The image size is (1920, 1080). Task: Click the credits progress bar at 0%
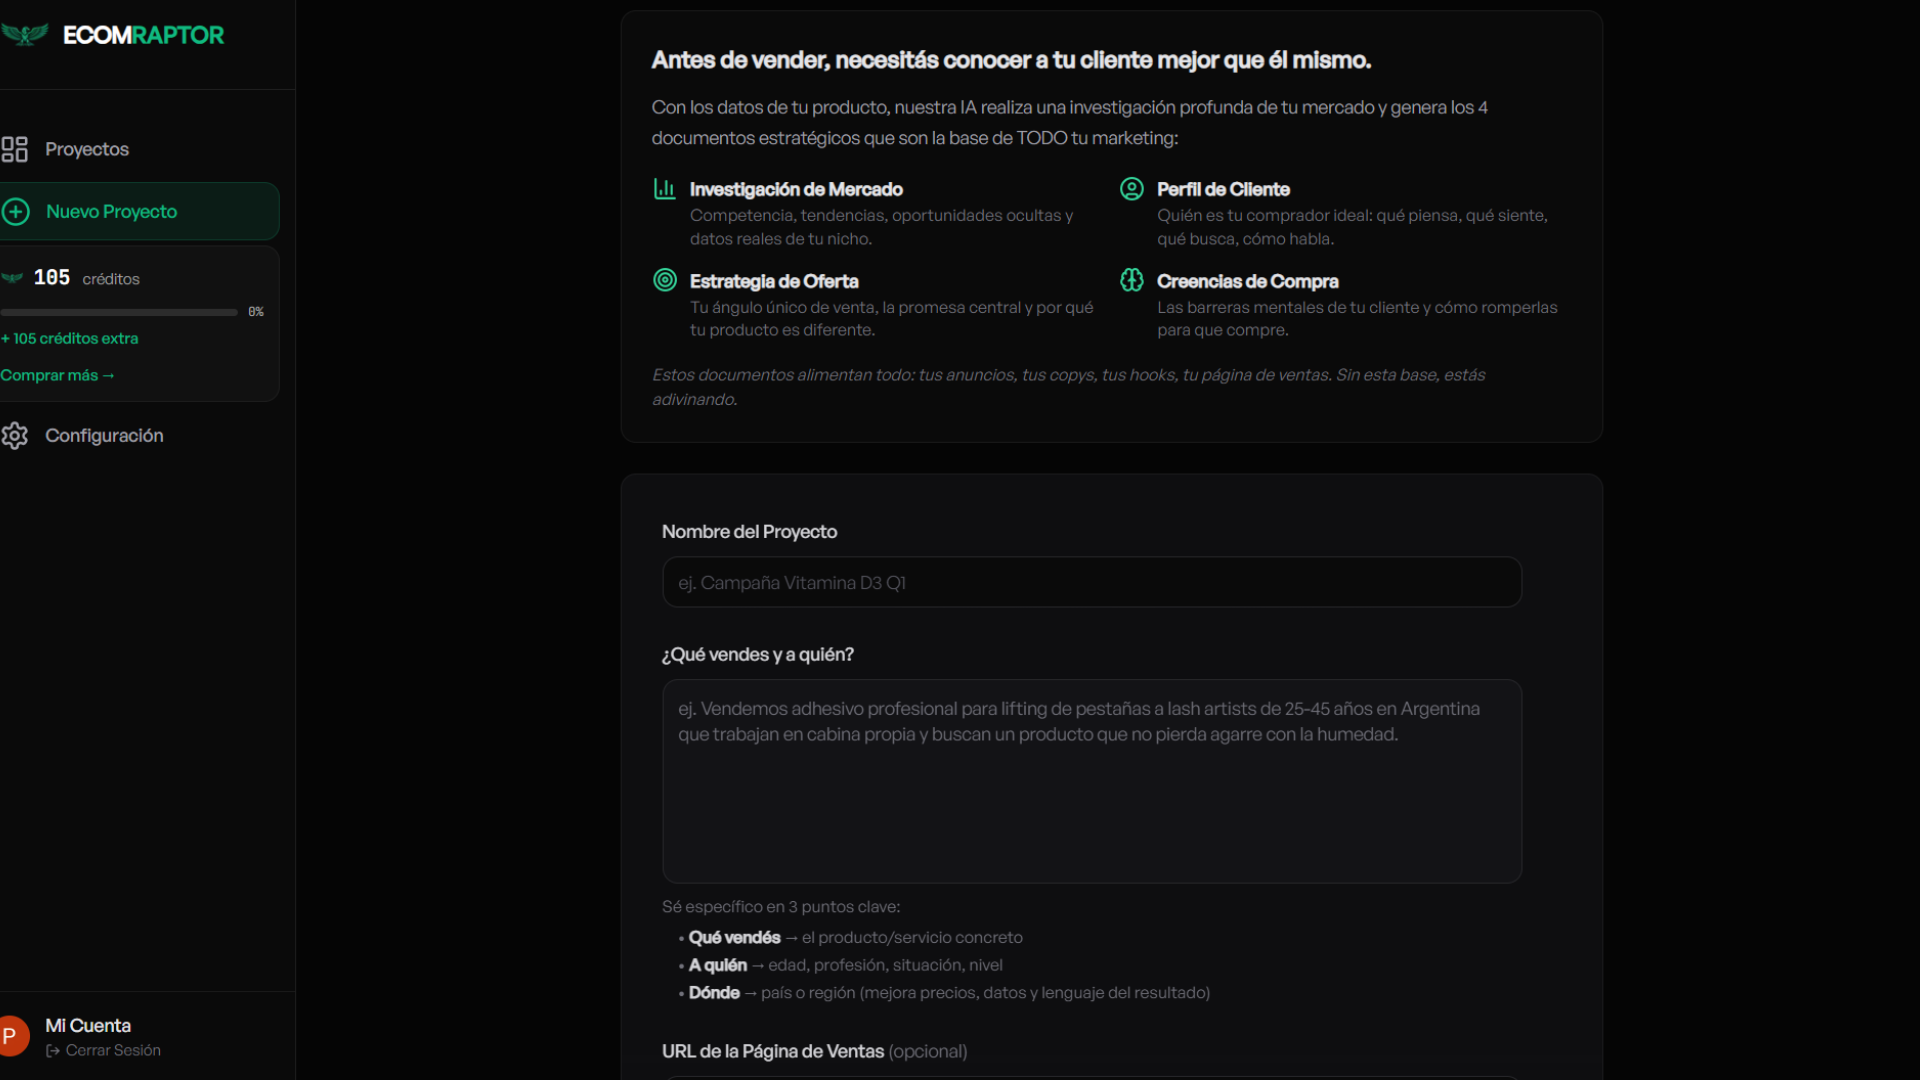(x=119, y=311)
